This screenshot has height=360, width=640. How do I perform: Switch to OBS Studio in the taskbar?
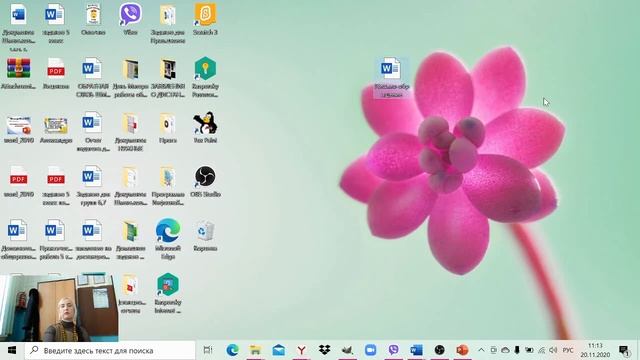click(x=439, y=350)
